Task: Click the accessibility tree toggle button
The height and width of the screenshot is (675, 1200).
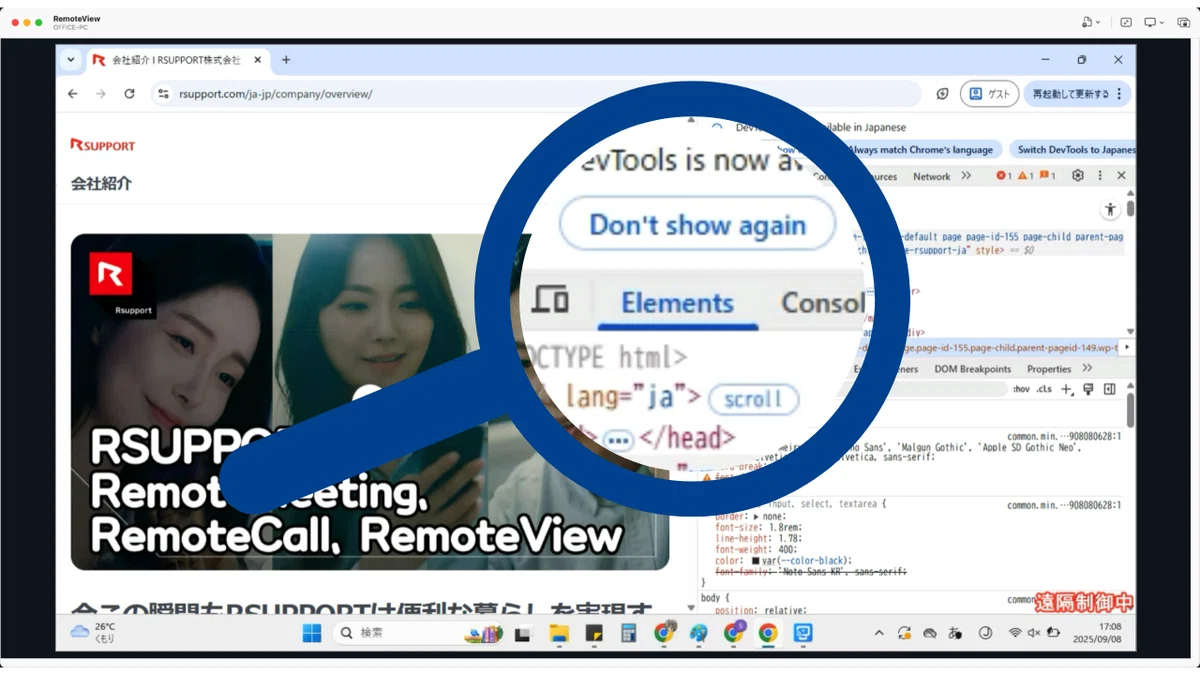Action: 1110,210
